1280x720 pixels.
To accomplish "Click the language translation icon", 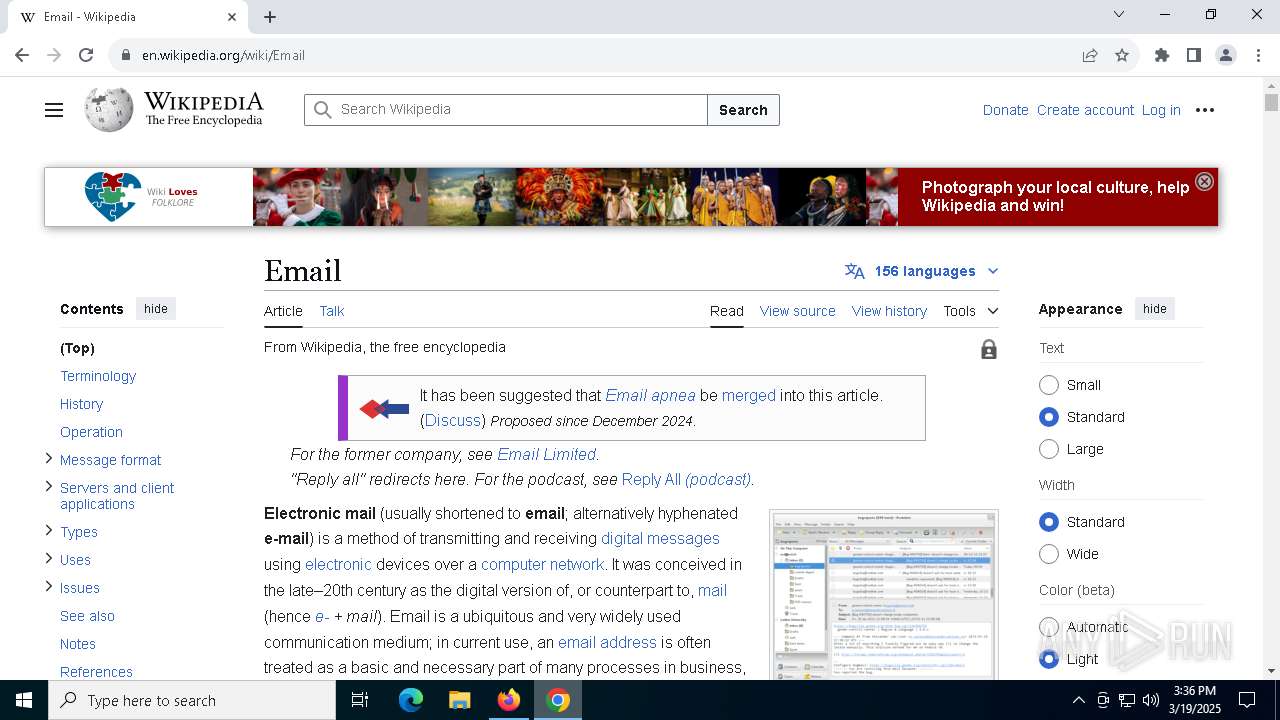I will [x=855, y=271].
